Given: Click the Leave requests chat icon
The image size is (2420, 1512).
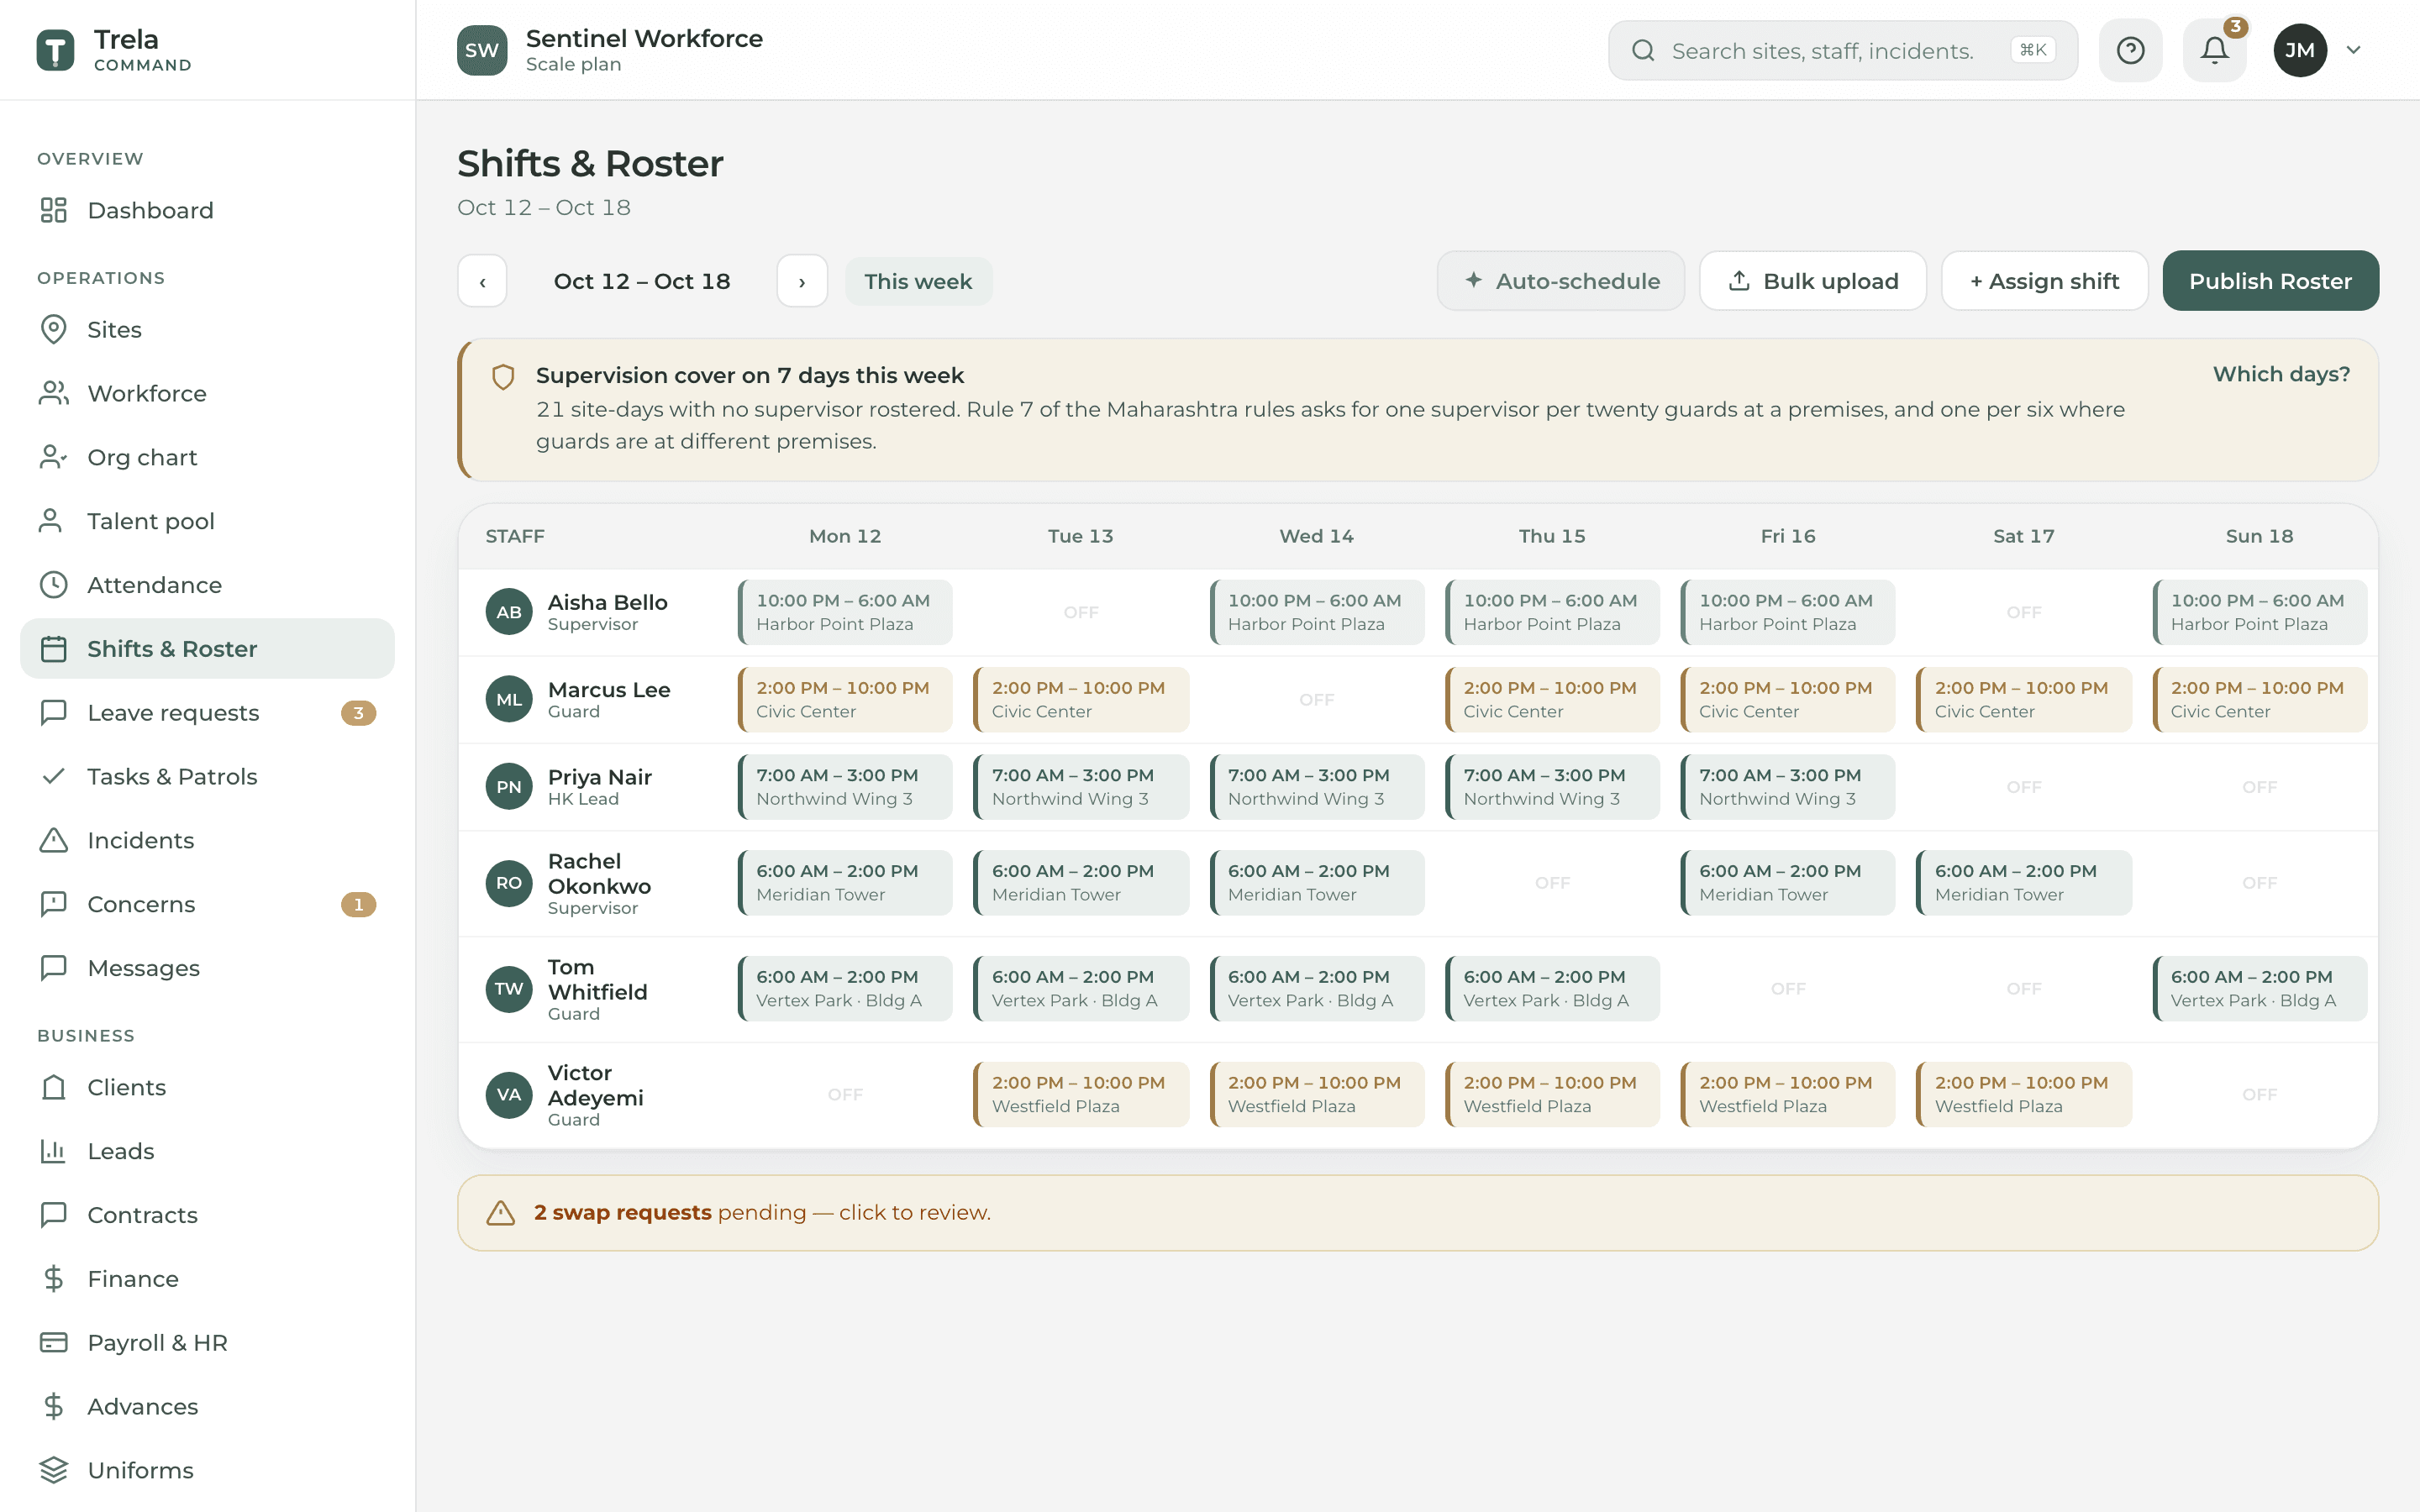Looking at the screenshot, I should [x=53, y=713].
